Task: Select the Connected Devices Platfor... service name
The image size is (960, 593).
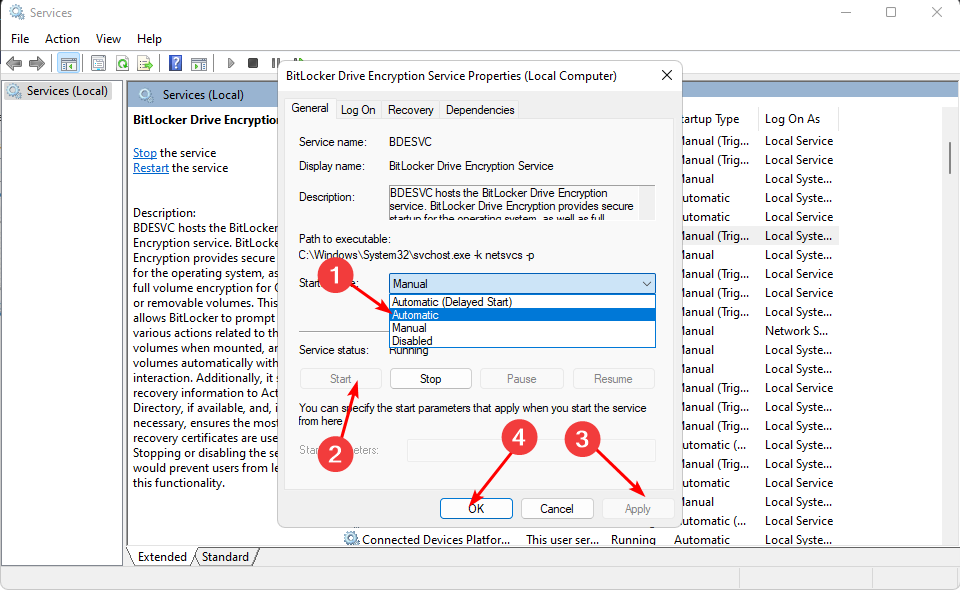Action: (435, 540)
